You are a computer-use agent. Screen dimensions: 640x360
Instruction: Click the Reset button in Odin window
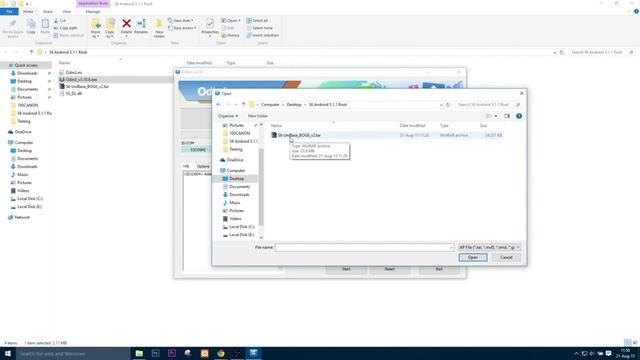pos(389,269)
